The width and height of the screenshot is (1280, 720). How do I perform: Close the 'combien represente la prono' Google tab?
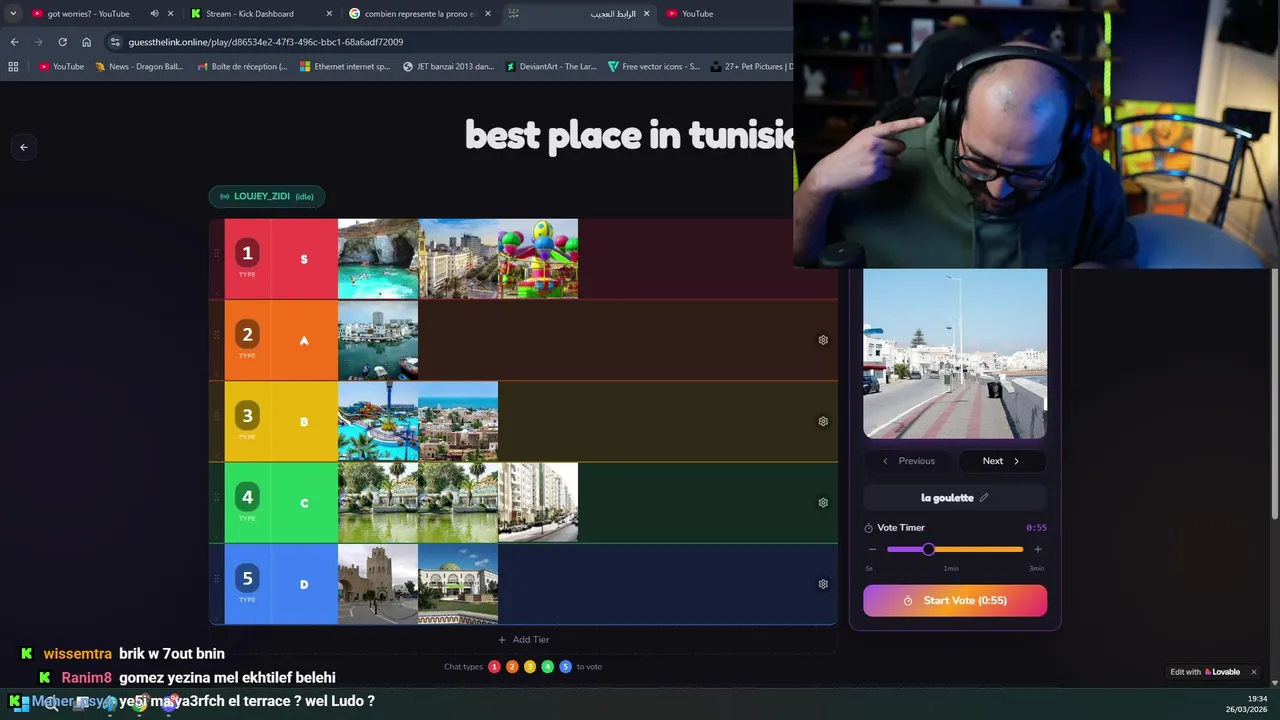coord(488,14)
